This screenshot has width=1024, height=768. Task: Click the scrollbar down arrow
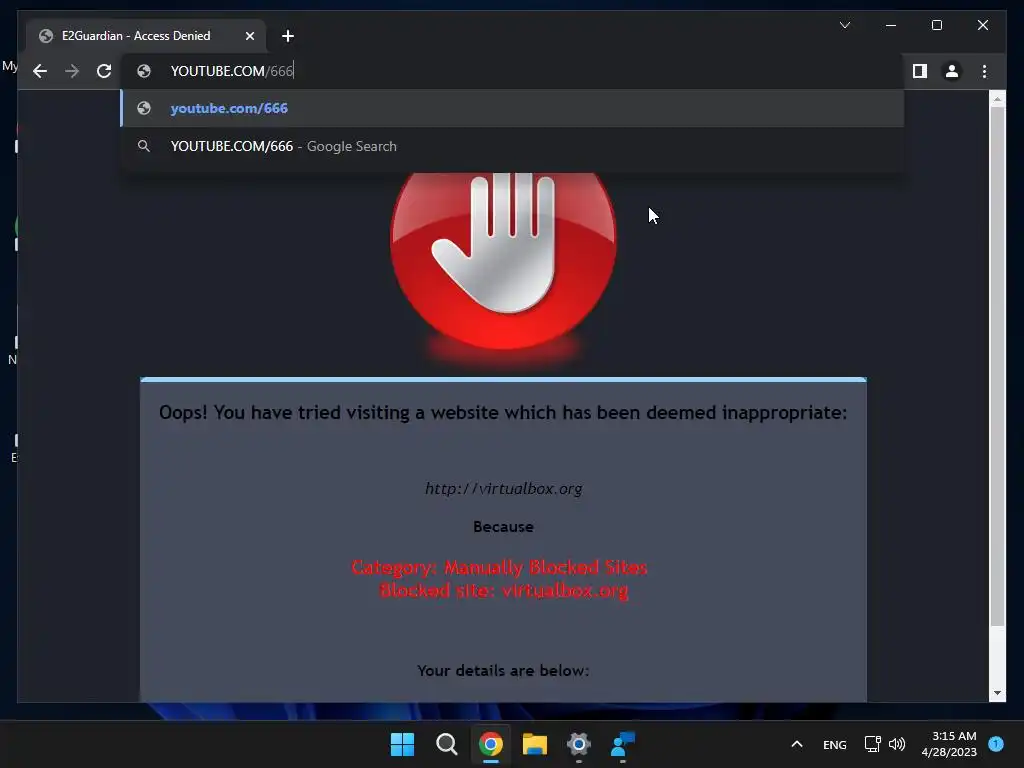click(997, 693)
